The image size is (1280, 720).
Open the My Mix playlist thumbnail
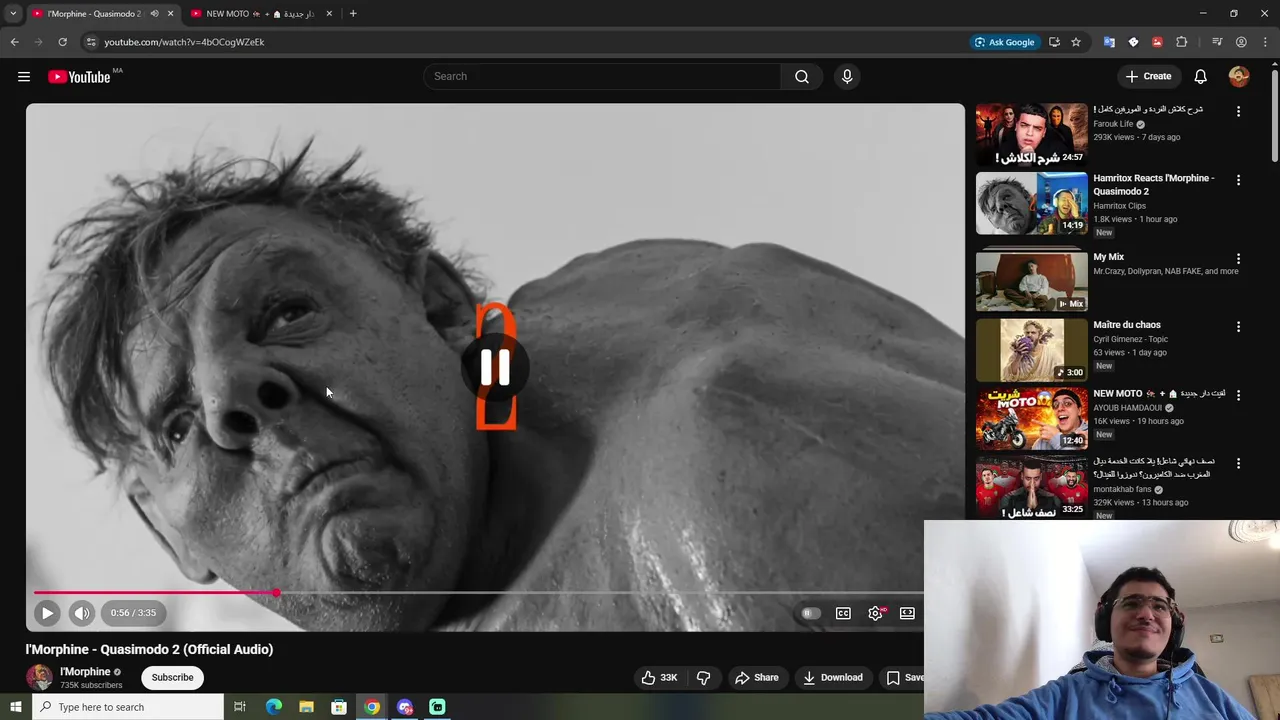(x=1031, y=281)
